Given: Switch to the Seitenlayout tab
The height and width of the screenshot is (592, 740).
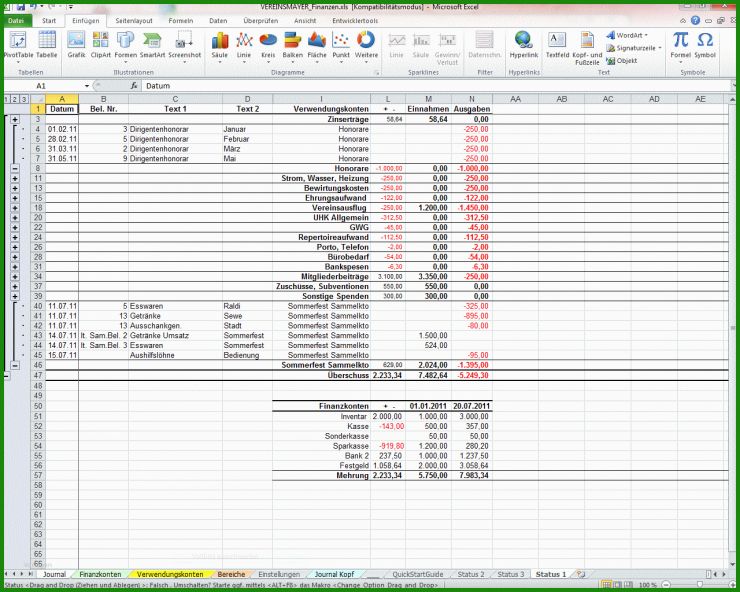Looking at the screenshot, I should (134, 20).
